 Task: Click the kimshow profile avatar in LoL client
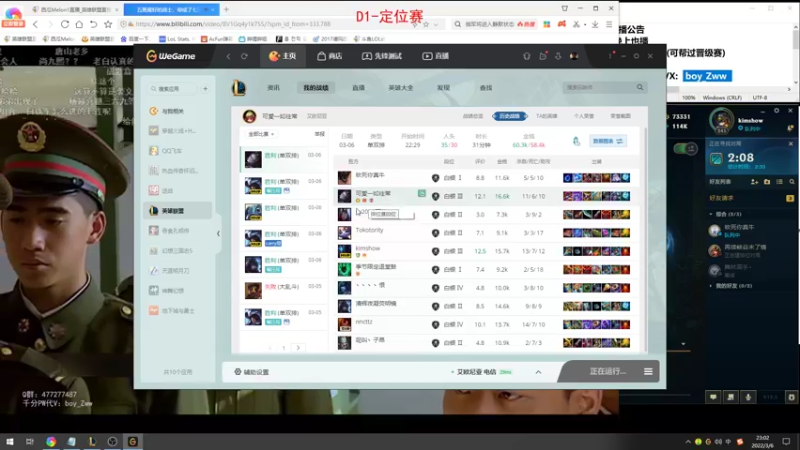(x=721, y=121)
